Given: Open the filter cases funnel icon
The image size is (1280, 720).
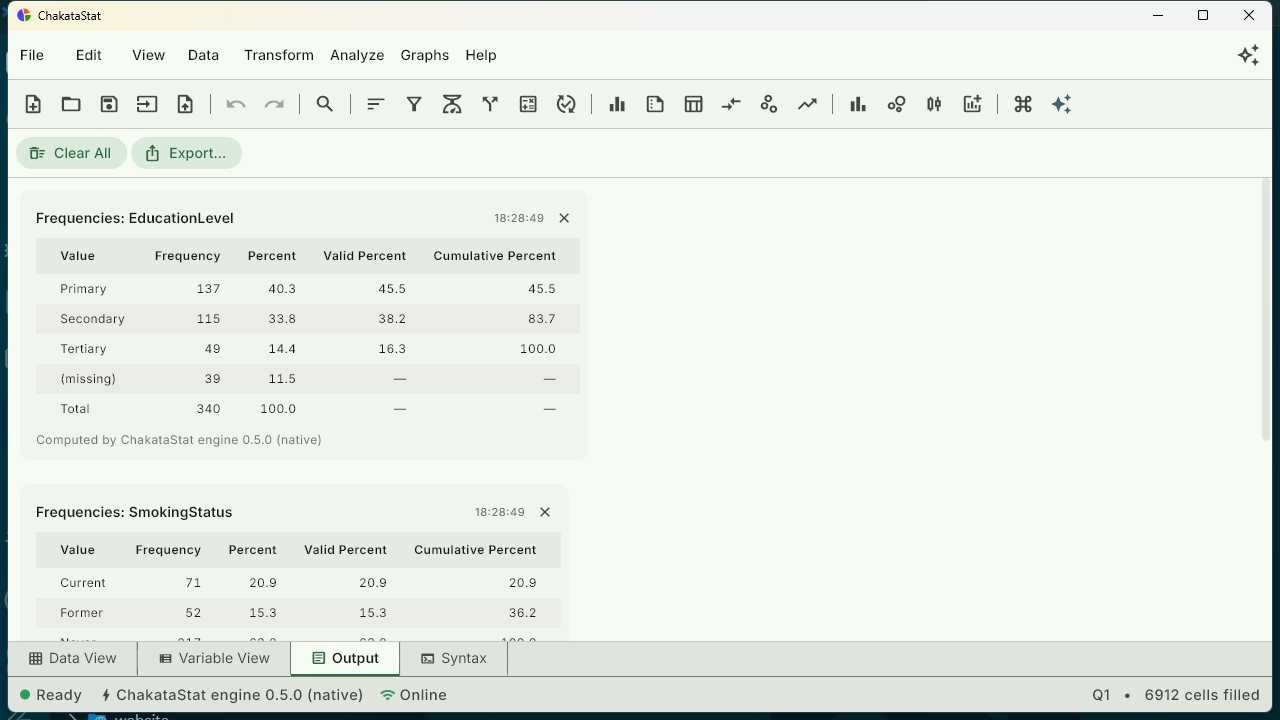Looking at the screenshot, I should tap(414, 104).
